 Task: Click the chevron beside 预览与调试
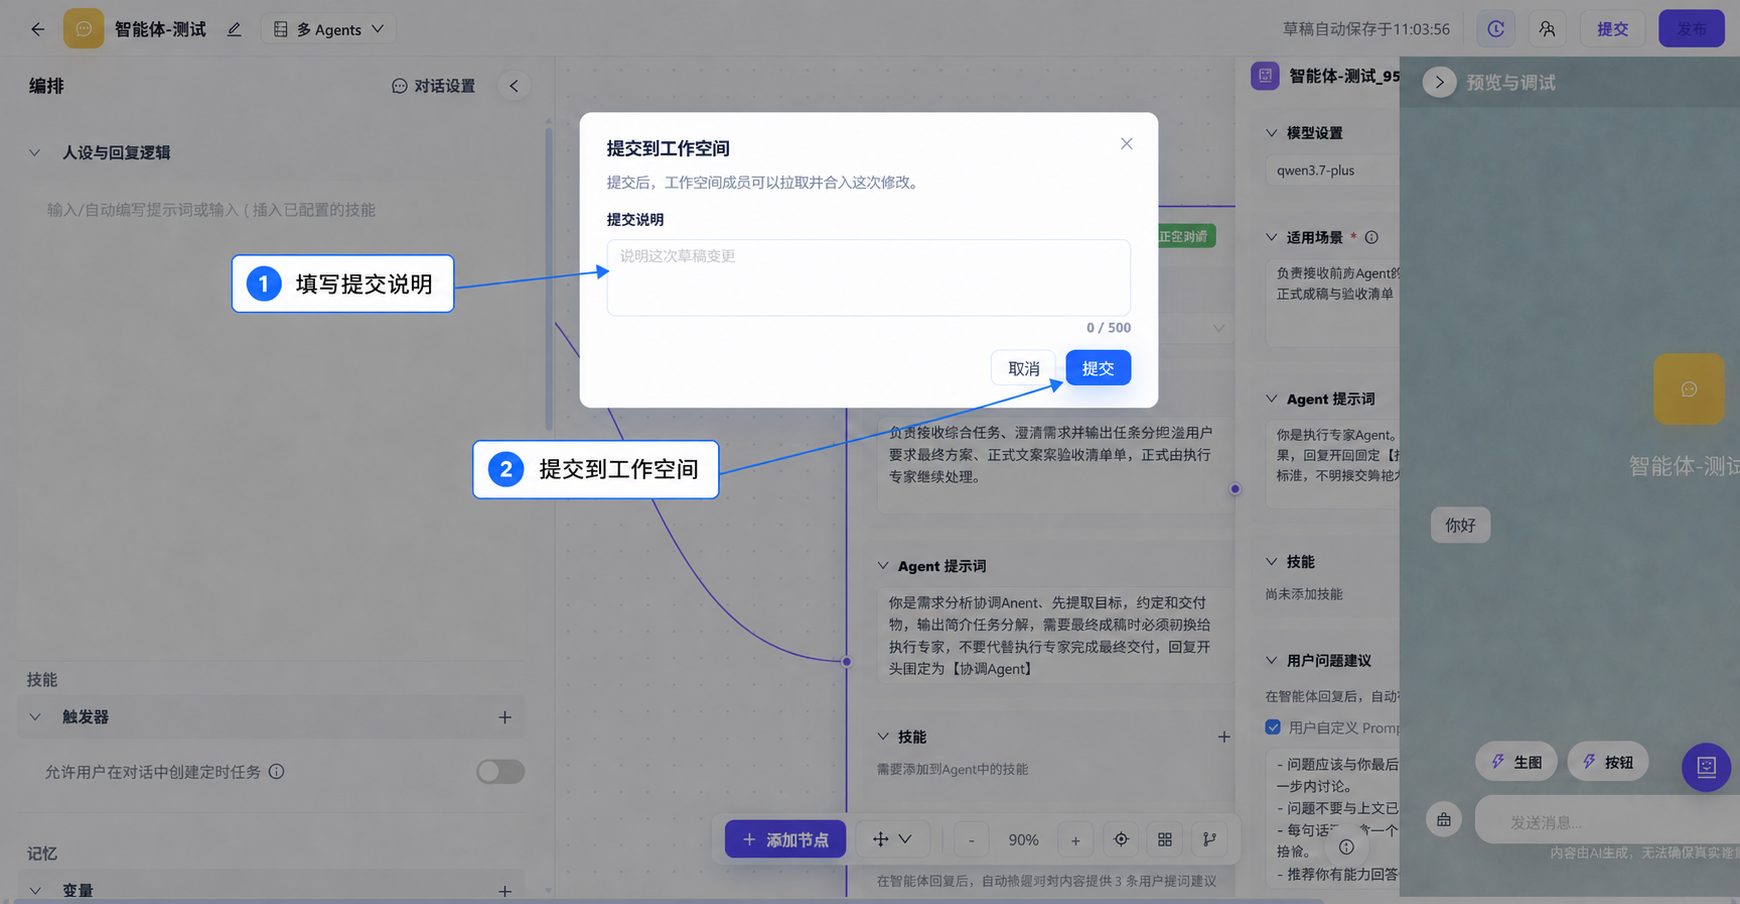tap(1439, 82)
